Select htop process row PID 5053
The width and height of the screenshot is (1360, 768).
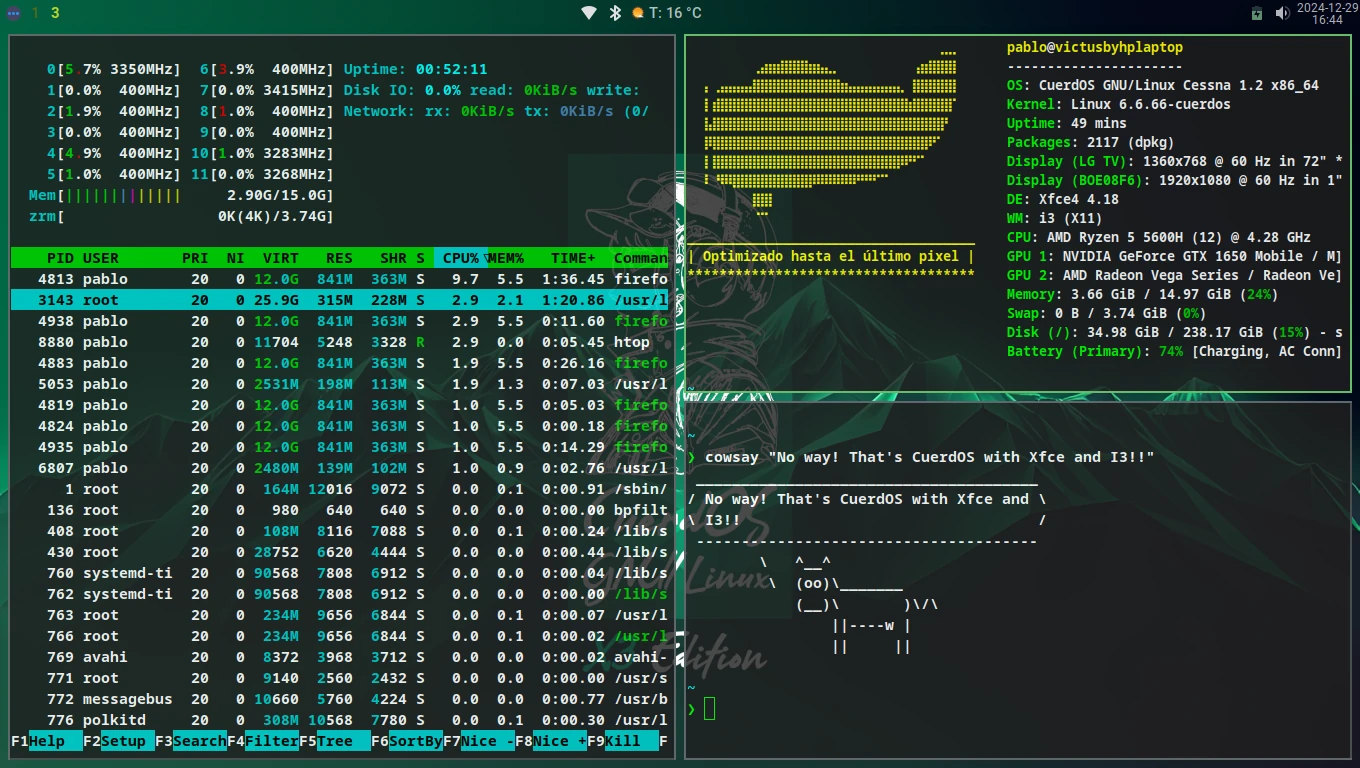coord(340,384)
